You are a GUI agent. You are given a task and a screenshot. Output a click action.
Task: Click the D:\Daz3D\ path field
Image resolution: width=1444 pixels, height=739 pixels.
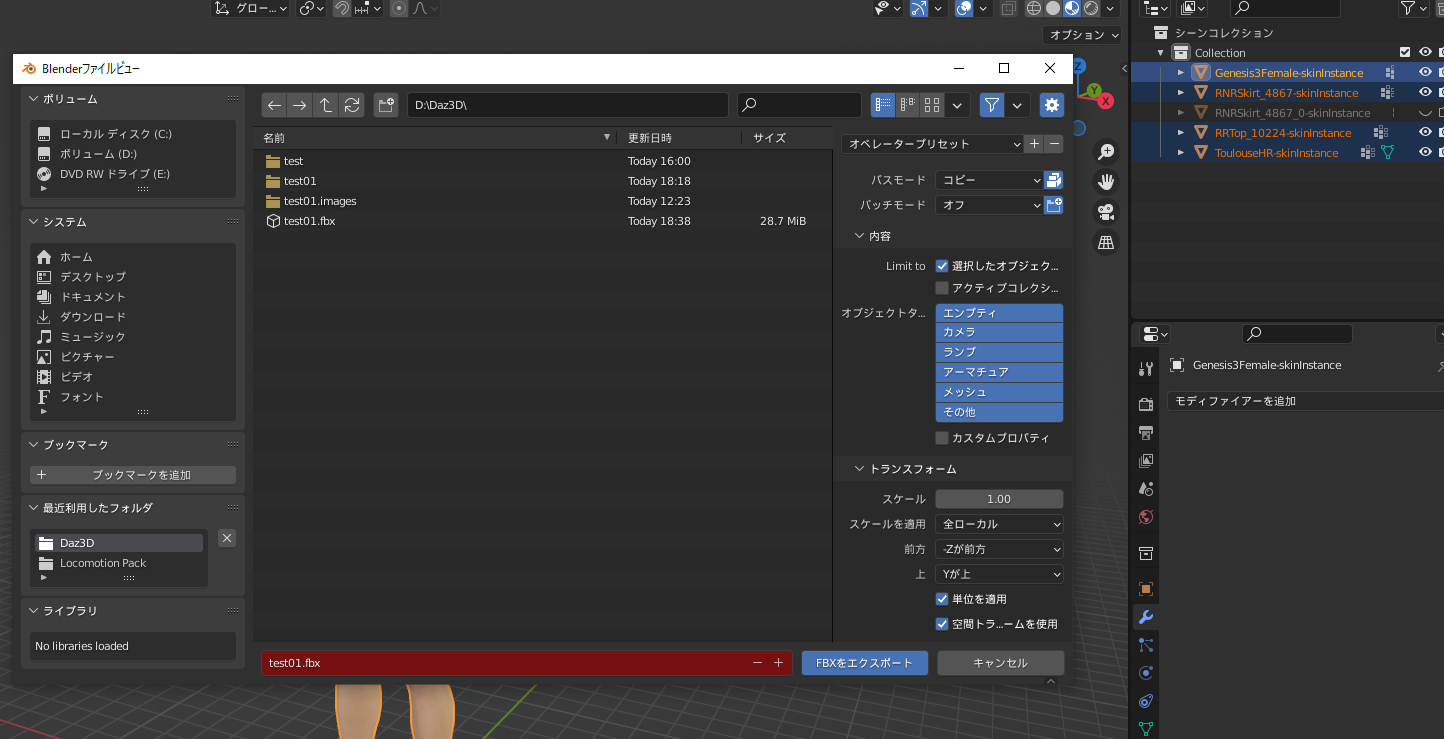(x=567, y=105)
